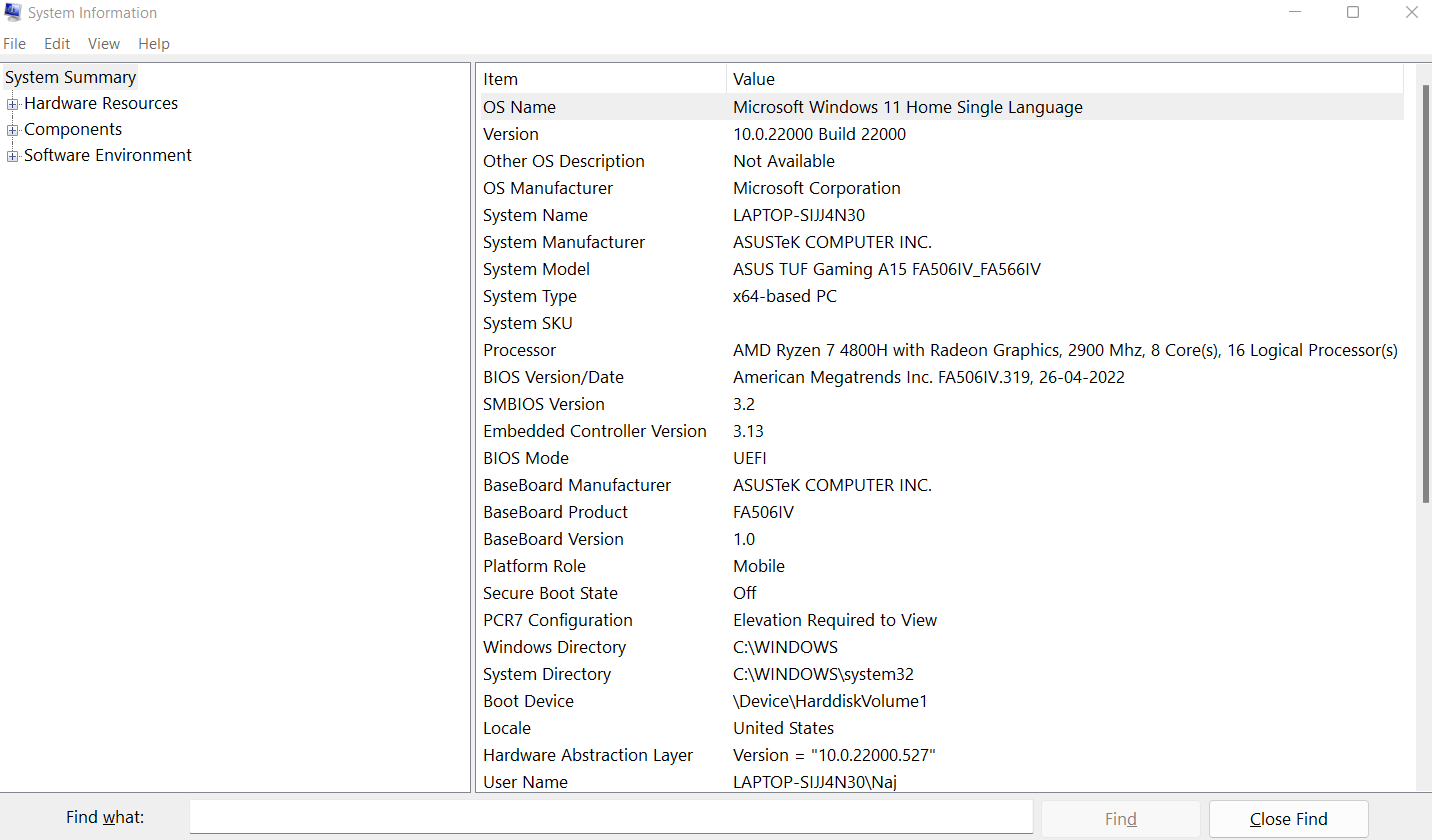Click the System Manufacturer item
This screenshot has height=840, width=1432.
pyautogui.click(x=564, y=242)
